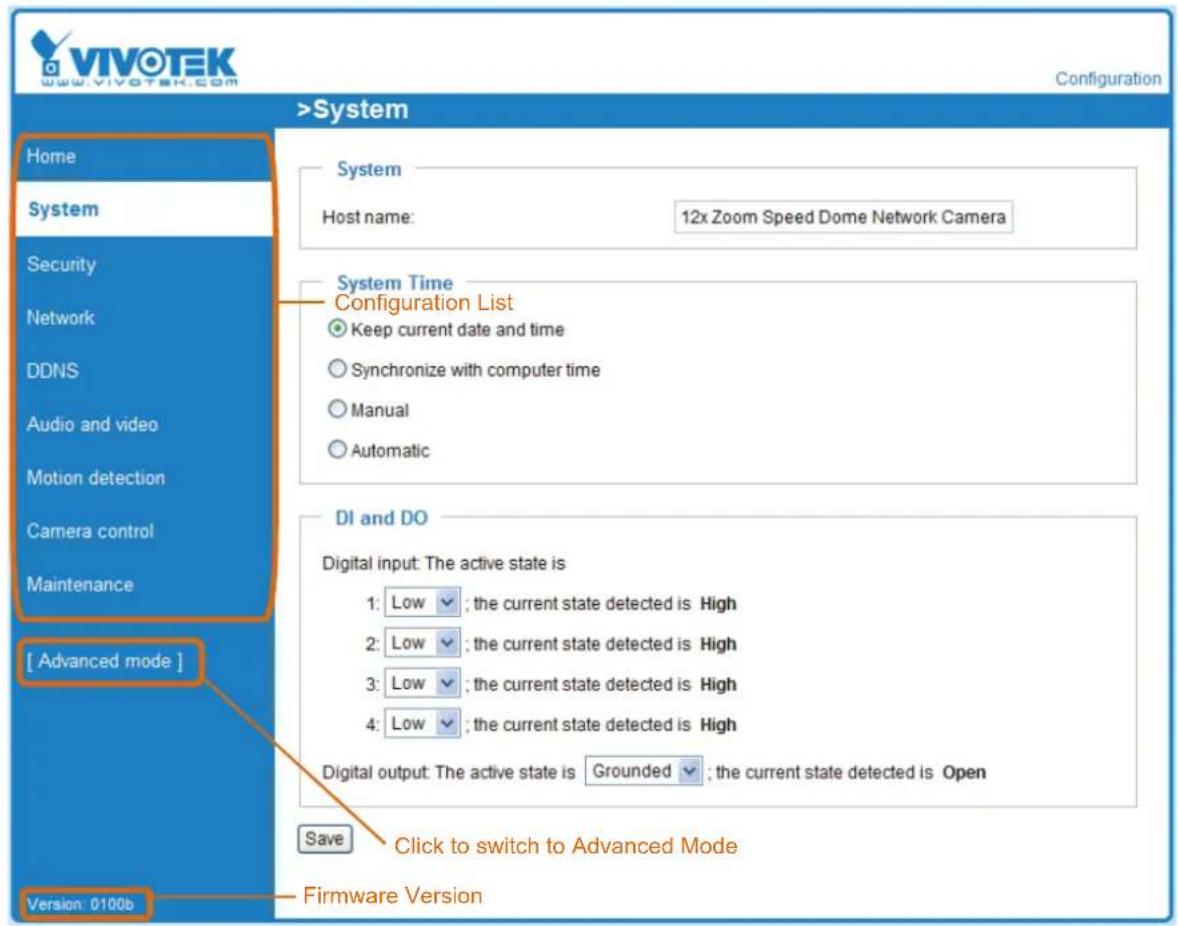
Task: Open the Maintenance page
Action: click(x=80, y=584)
